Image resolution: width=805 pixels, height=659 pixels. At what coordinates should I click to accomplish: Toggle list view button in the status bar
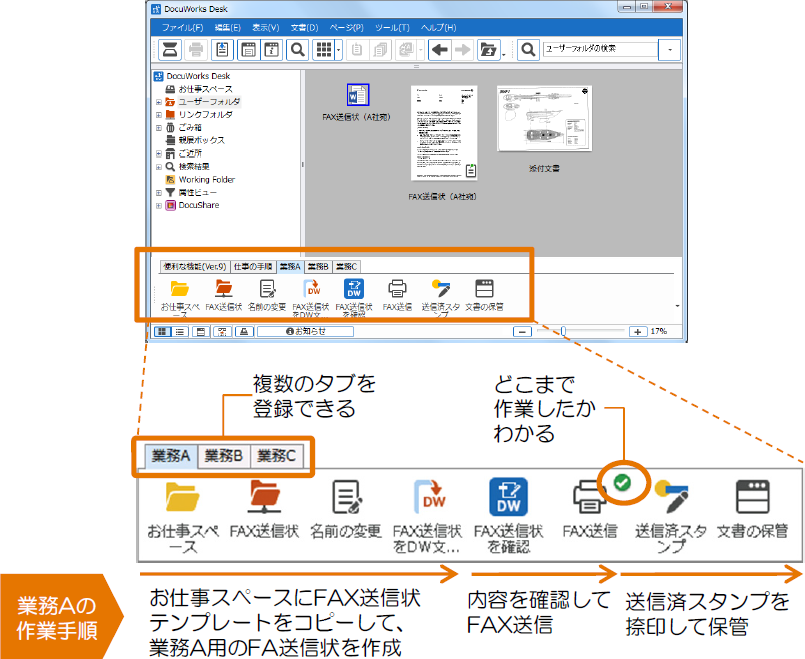[x=180, y=332]
